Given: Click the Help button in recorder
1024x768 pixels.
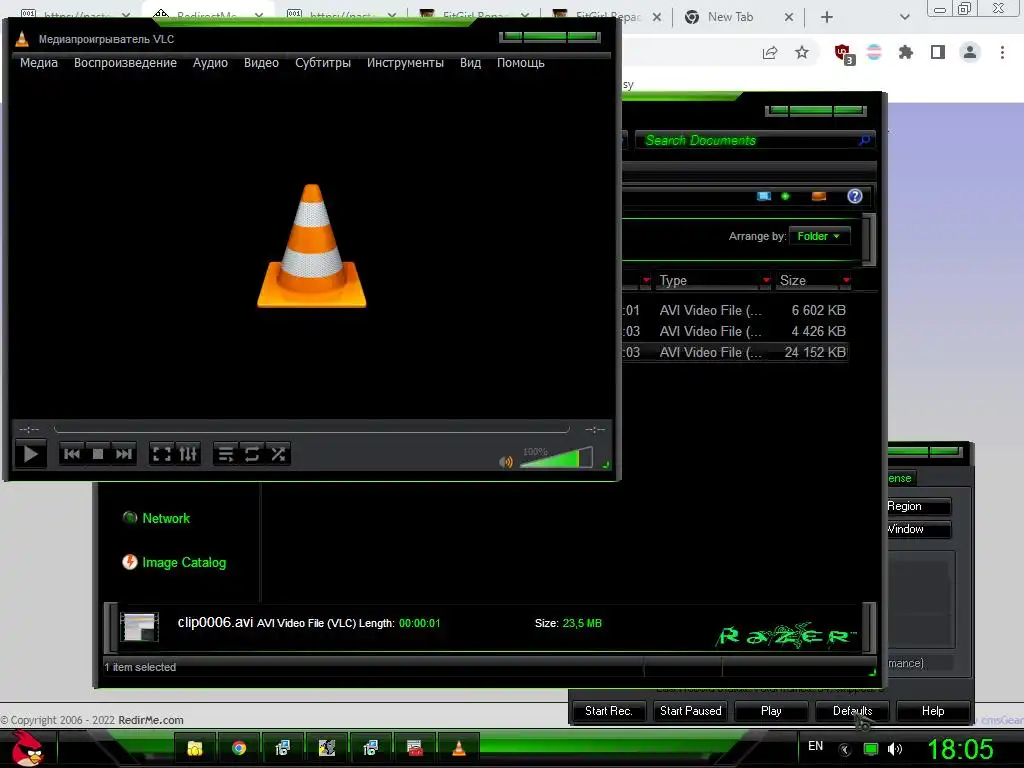Looking at the screenshot, I should pyautogui.click(x=933, y=711).
